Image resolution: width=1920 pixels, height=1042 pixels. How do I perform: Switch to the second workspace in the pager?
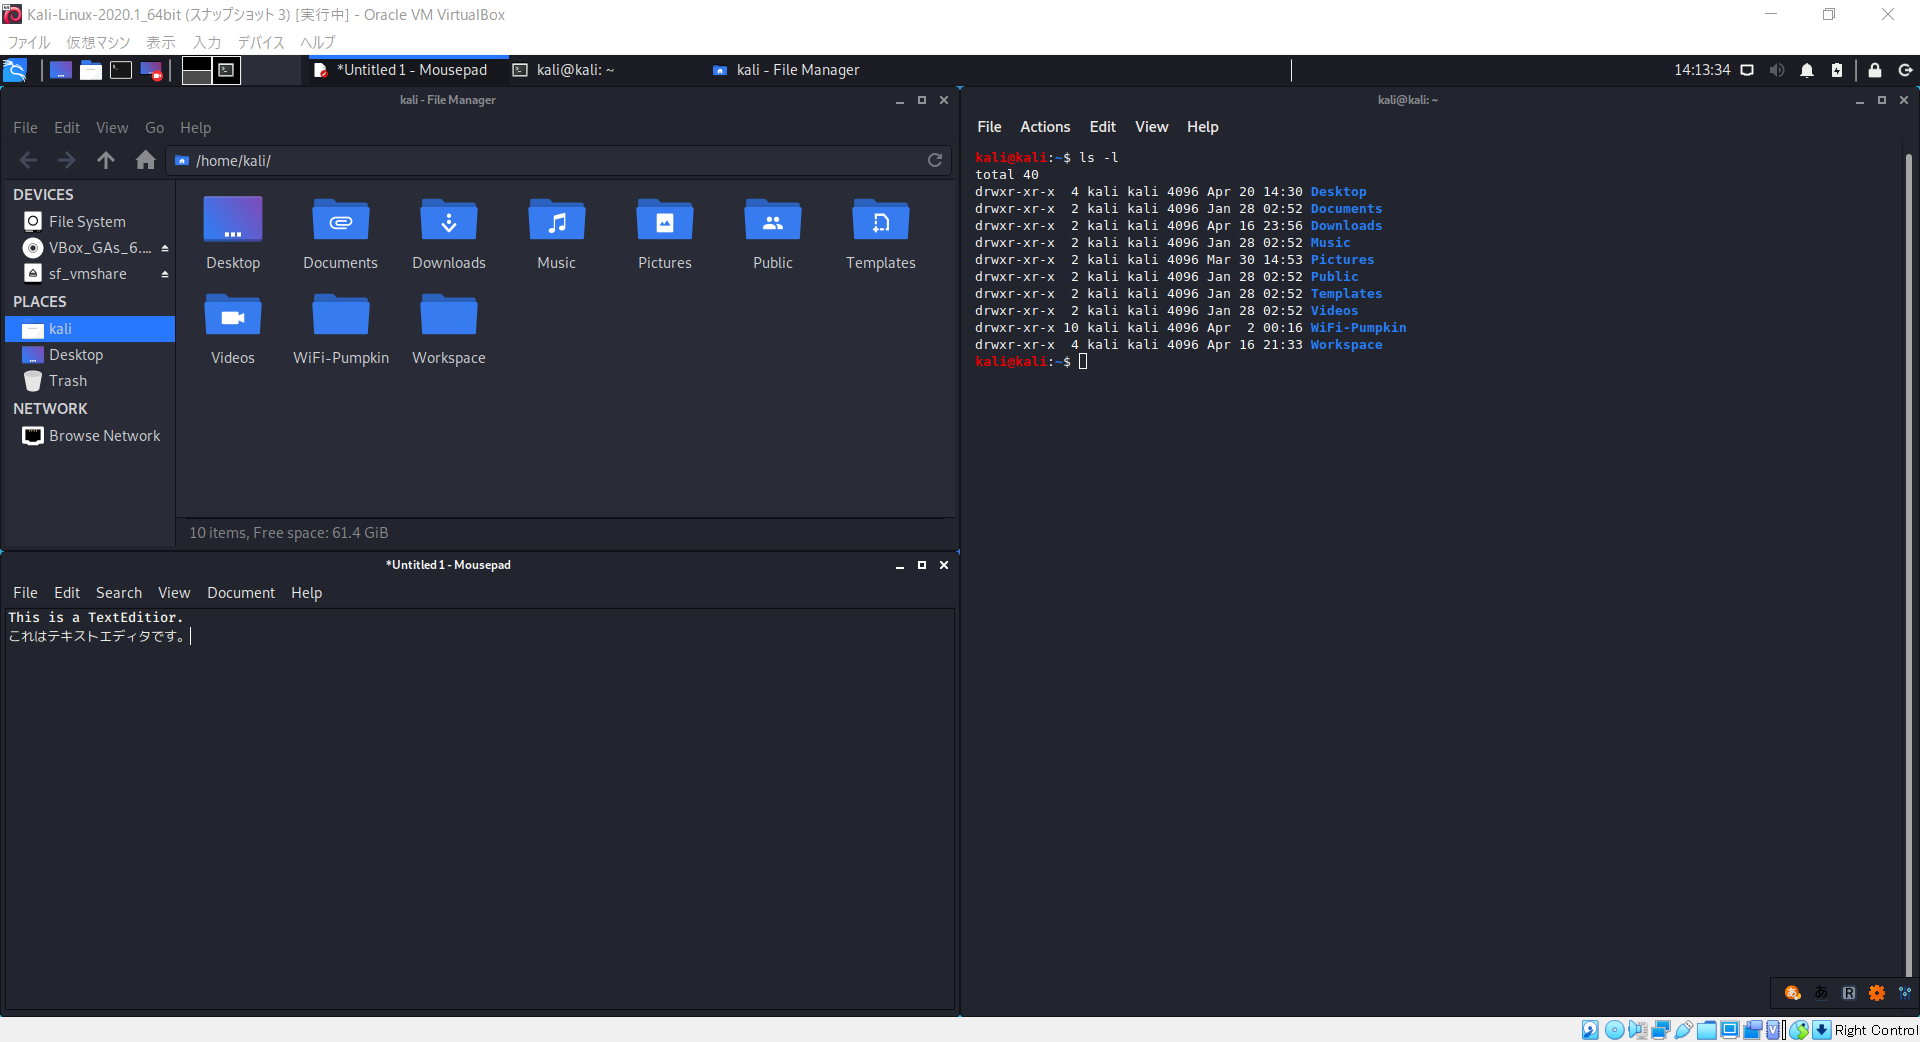[227, 70]
